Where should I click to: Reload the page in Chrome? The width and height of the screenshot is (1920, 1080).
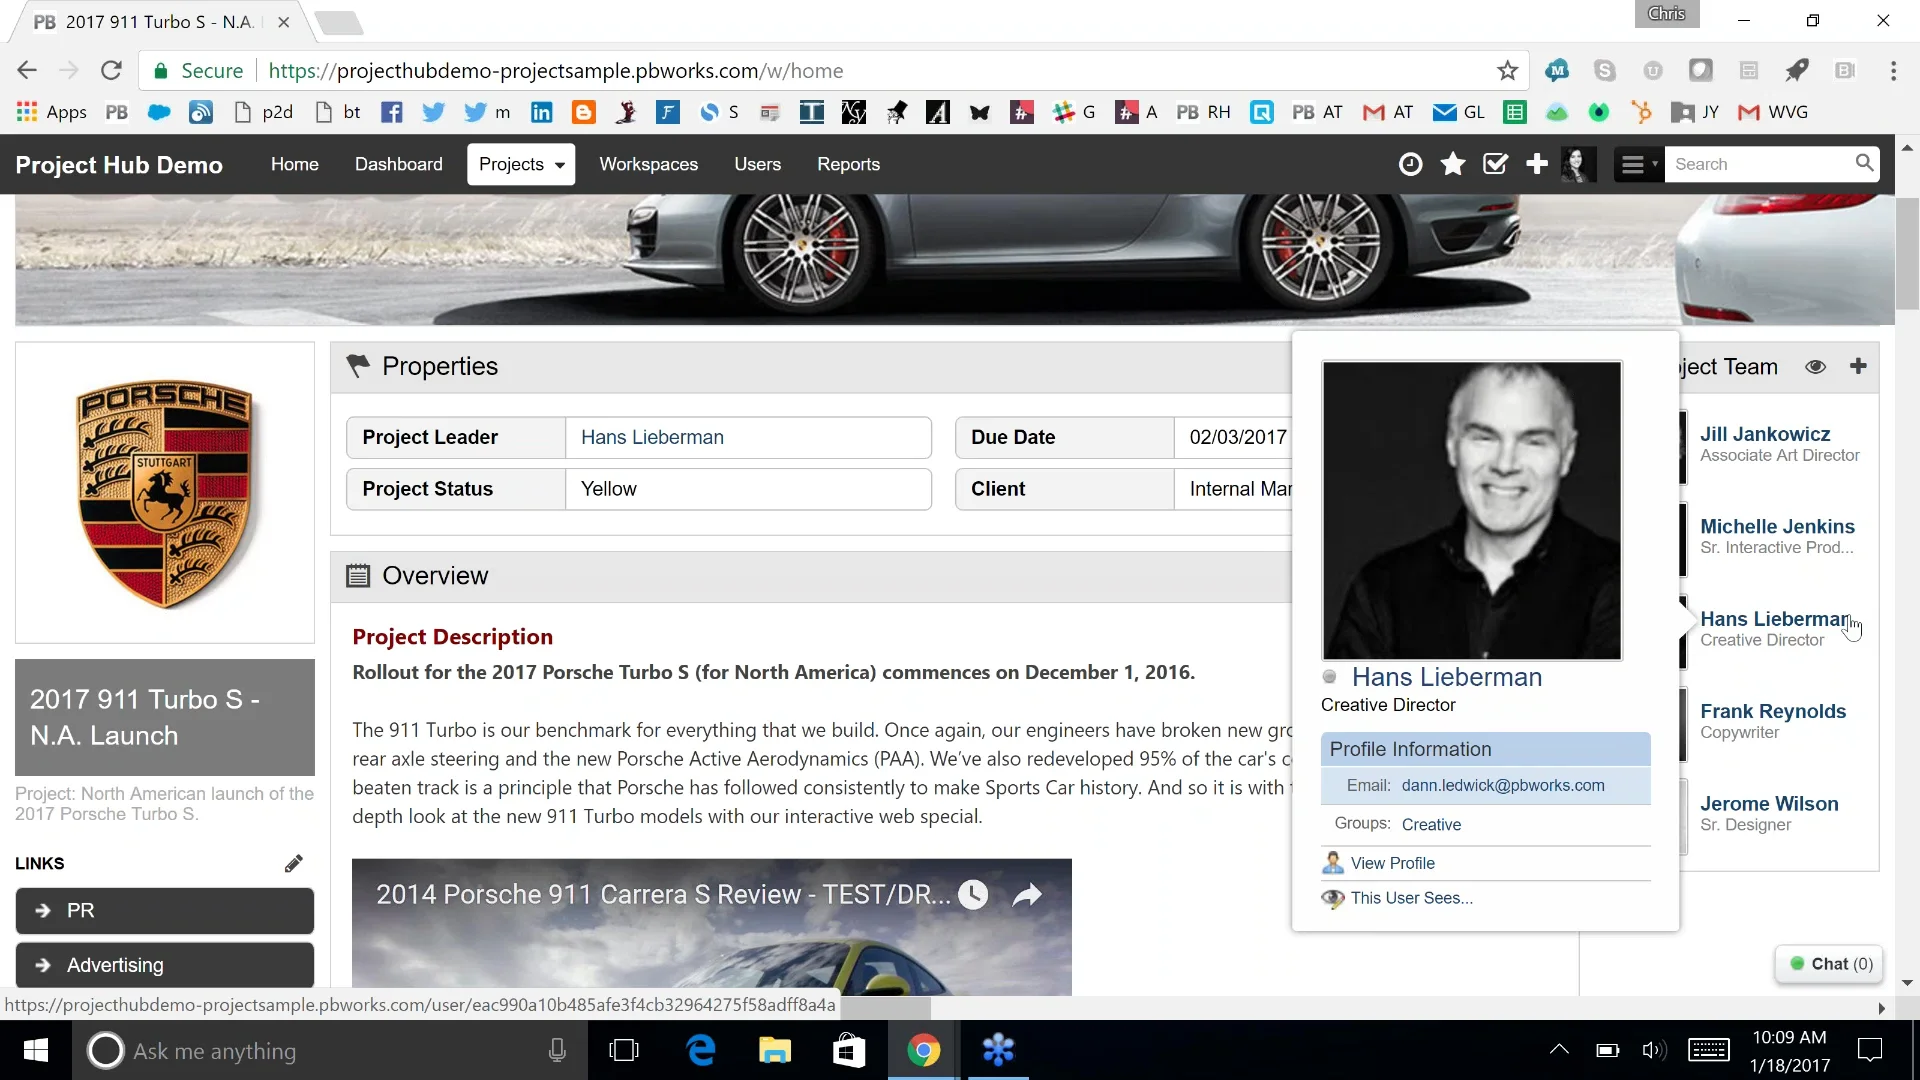[111, 71]
